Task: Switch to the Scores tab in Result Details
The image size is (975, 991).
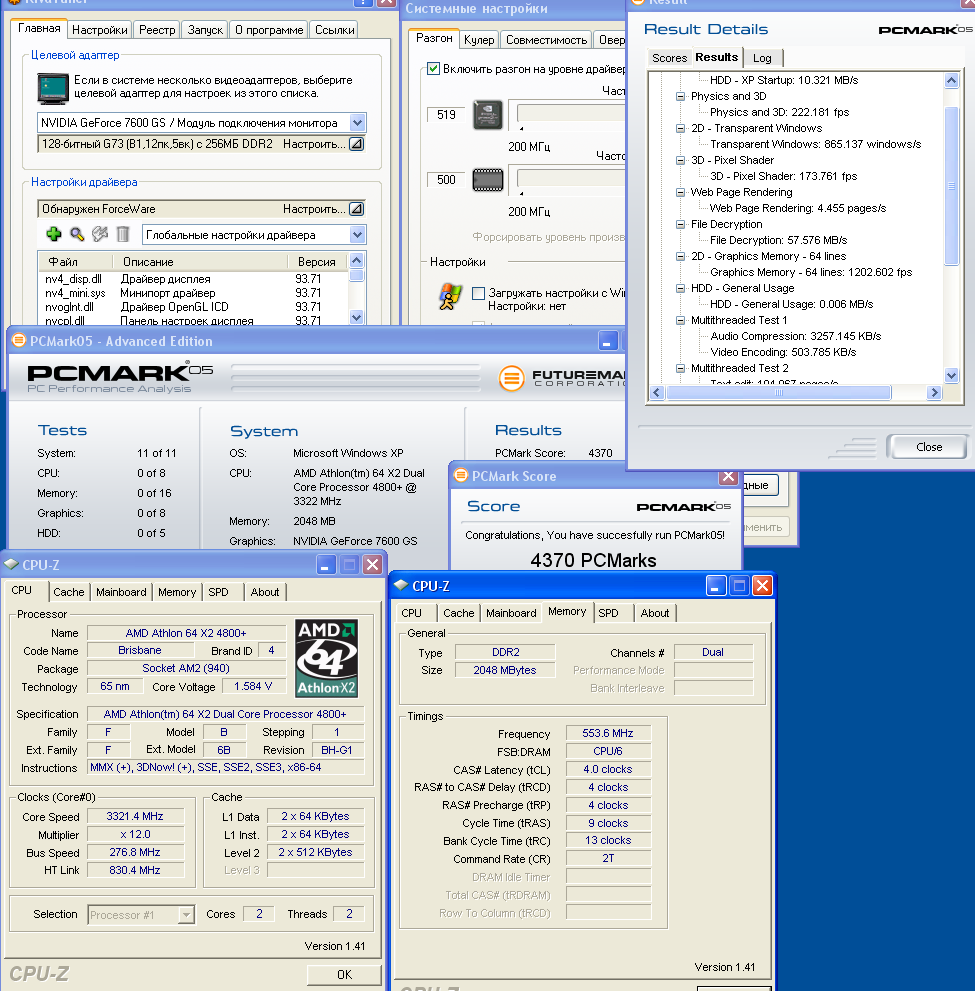Action: [669, 58]
